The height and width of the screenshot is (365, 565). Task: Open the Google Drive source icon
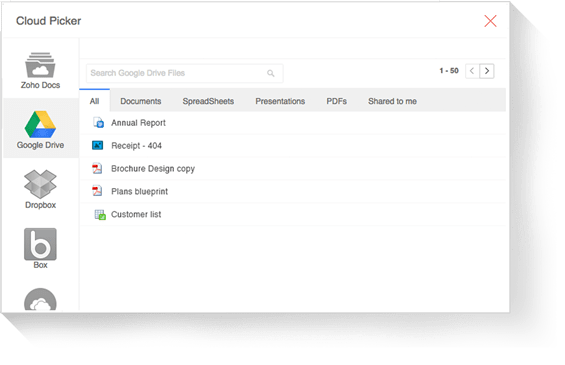[40, 124]
